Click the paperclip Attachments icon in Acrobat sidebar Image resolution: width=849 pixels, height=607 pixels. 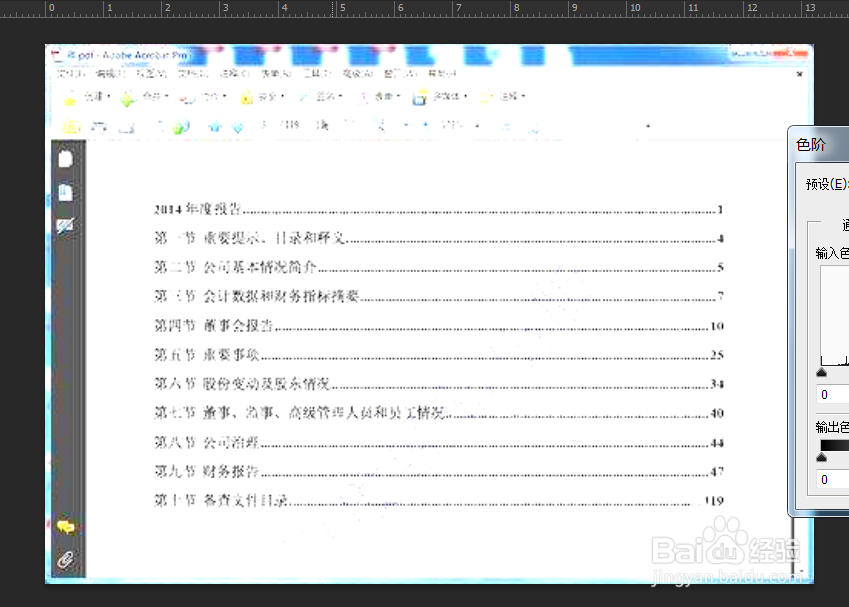coord(66,559)
